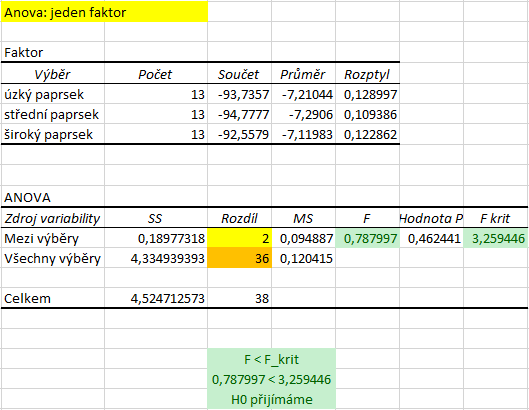Screen dimensions: 529x410
Task: Select variance cell 0,109386
Action: tap(367, 114)
